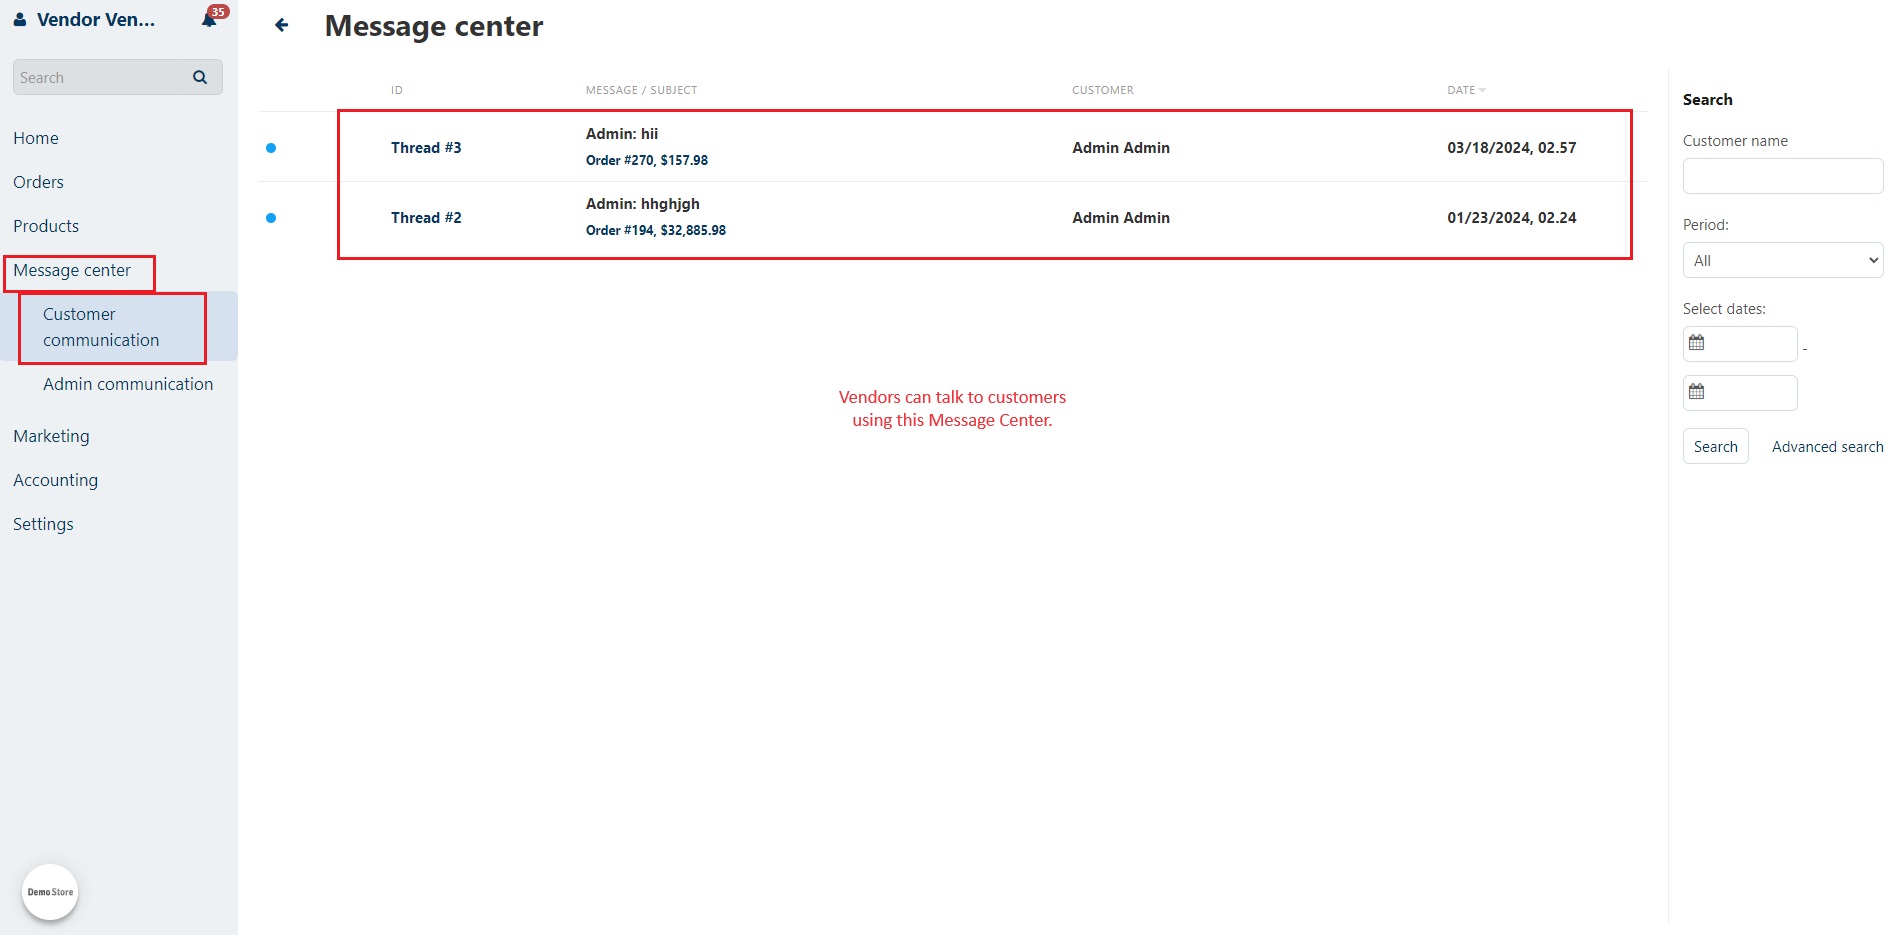Click the Search button in the search panel

(x=1715, y=446)
